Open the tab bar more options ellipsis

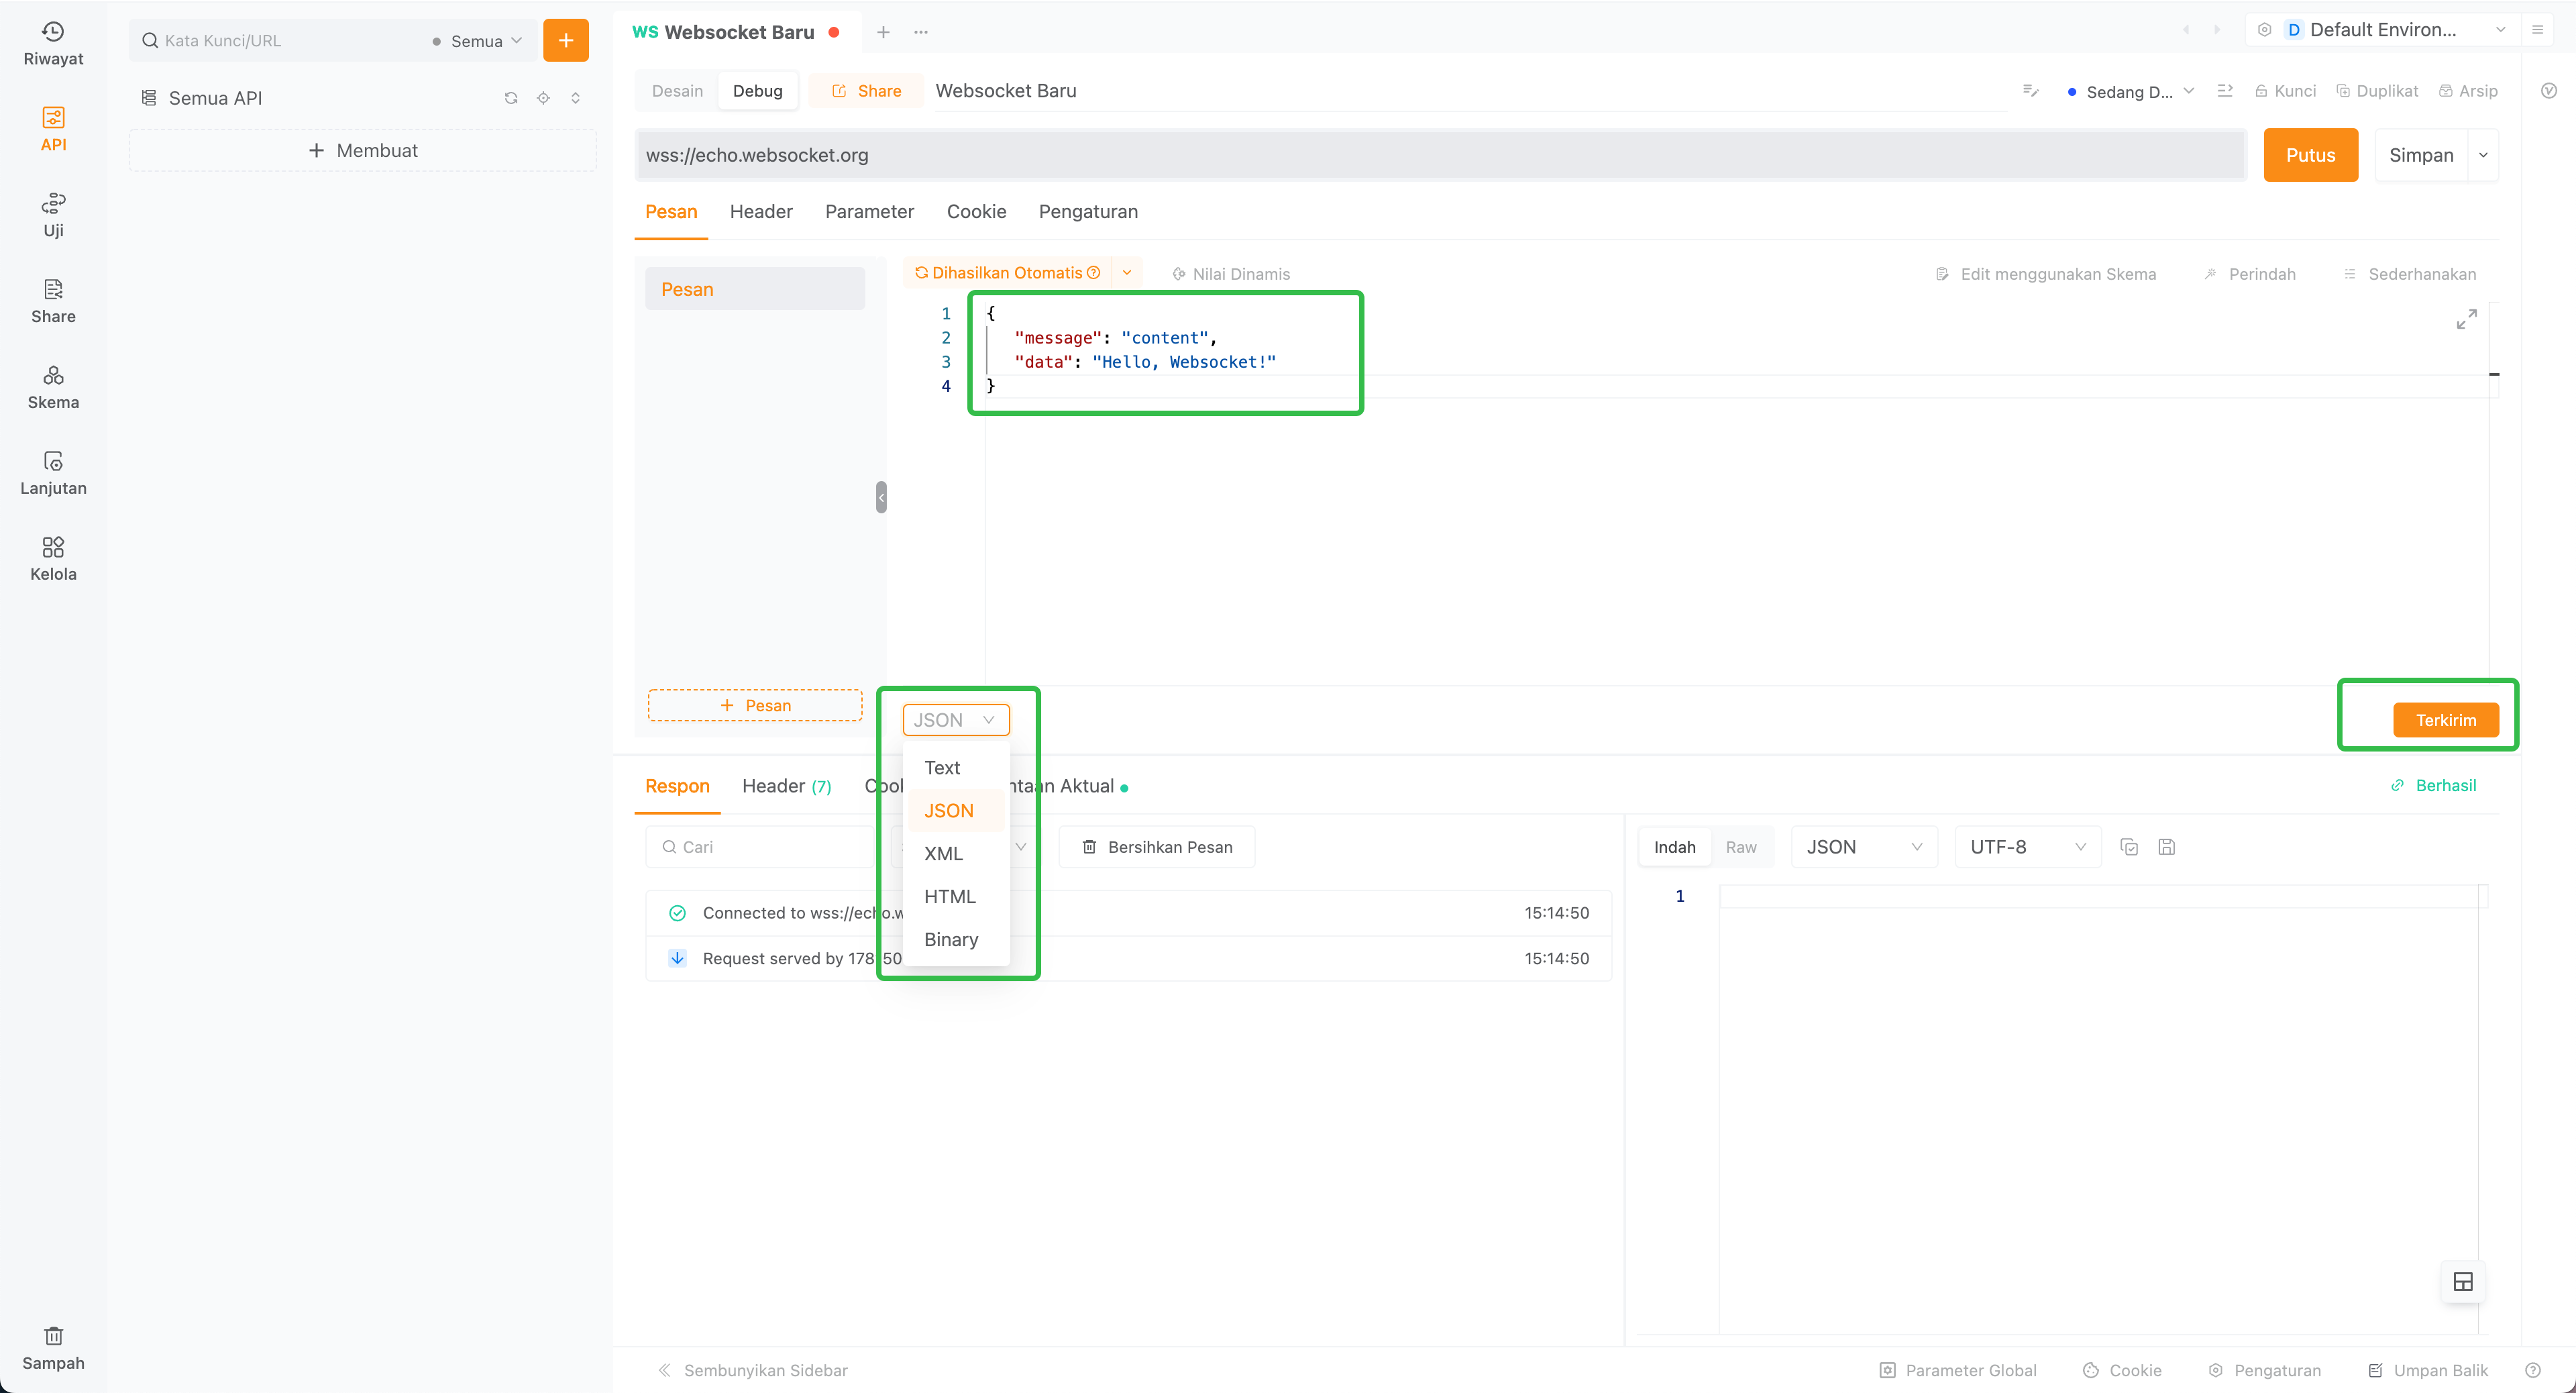pos(921,32)
